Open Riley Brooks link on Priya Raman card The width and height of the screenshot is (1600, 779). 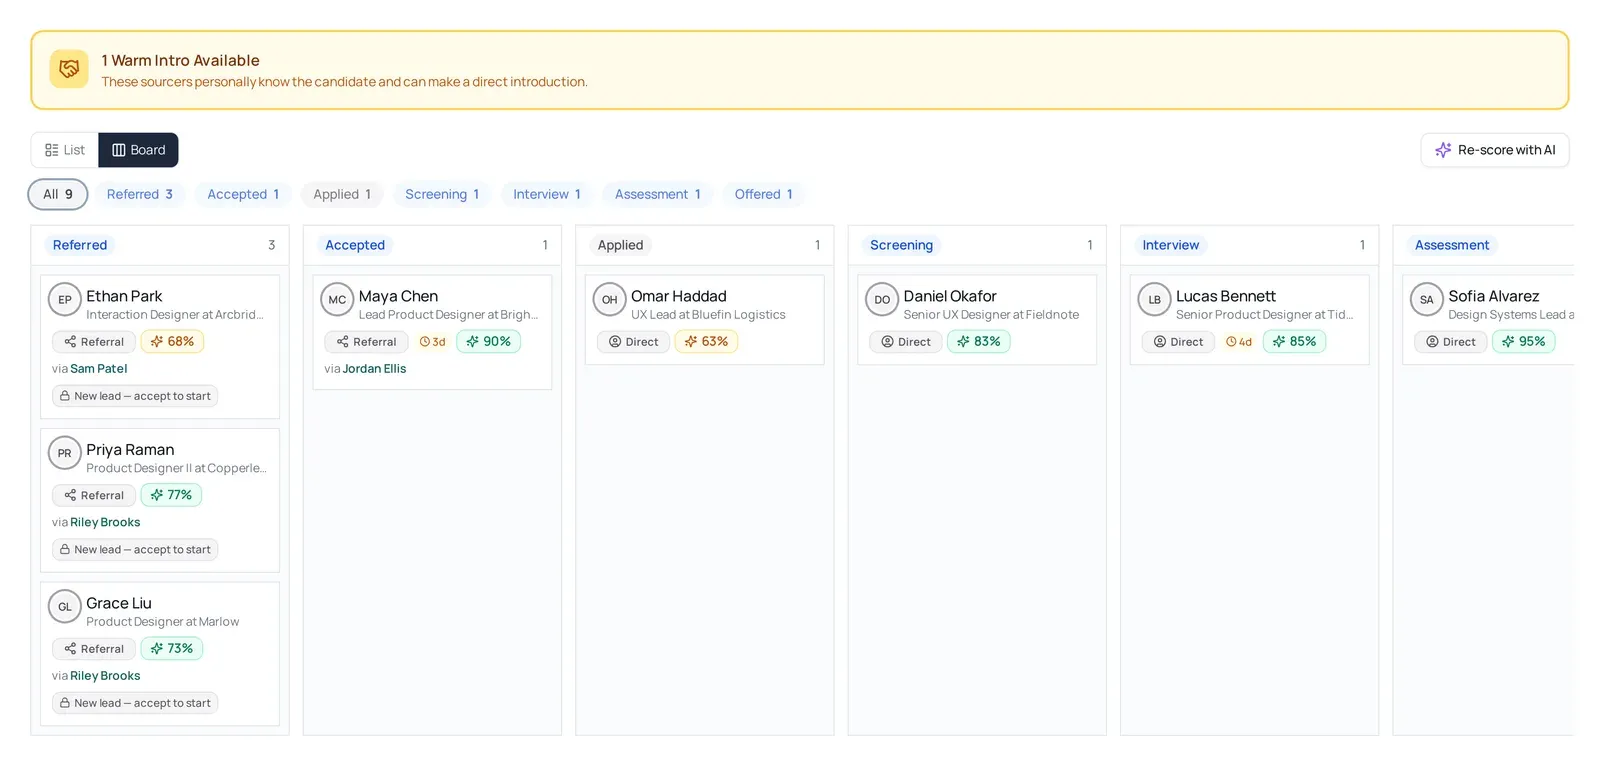pos(105,522)
